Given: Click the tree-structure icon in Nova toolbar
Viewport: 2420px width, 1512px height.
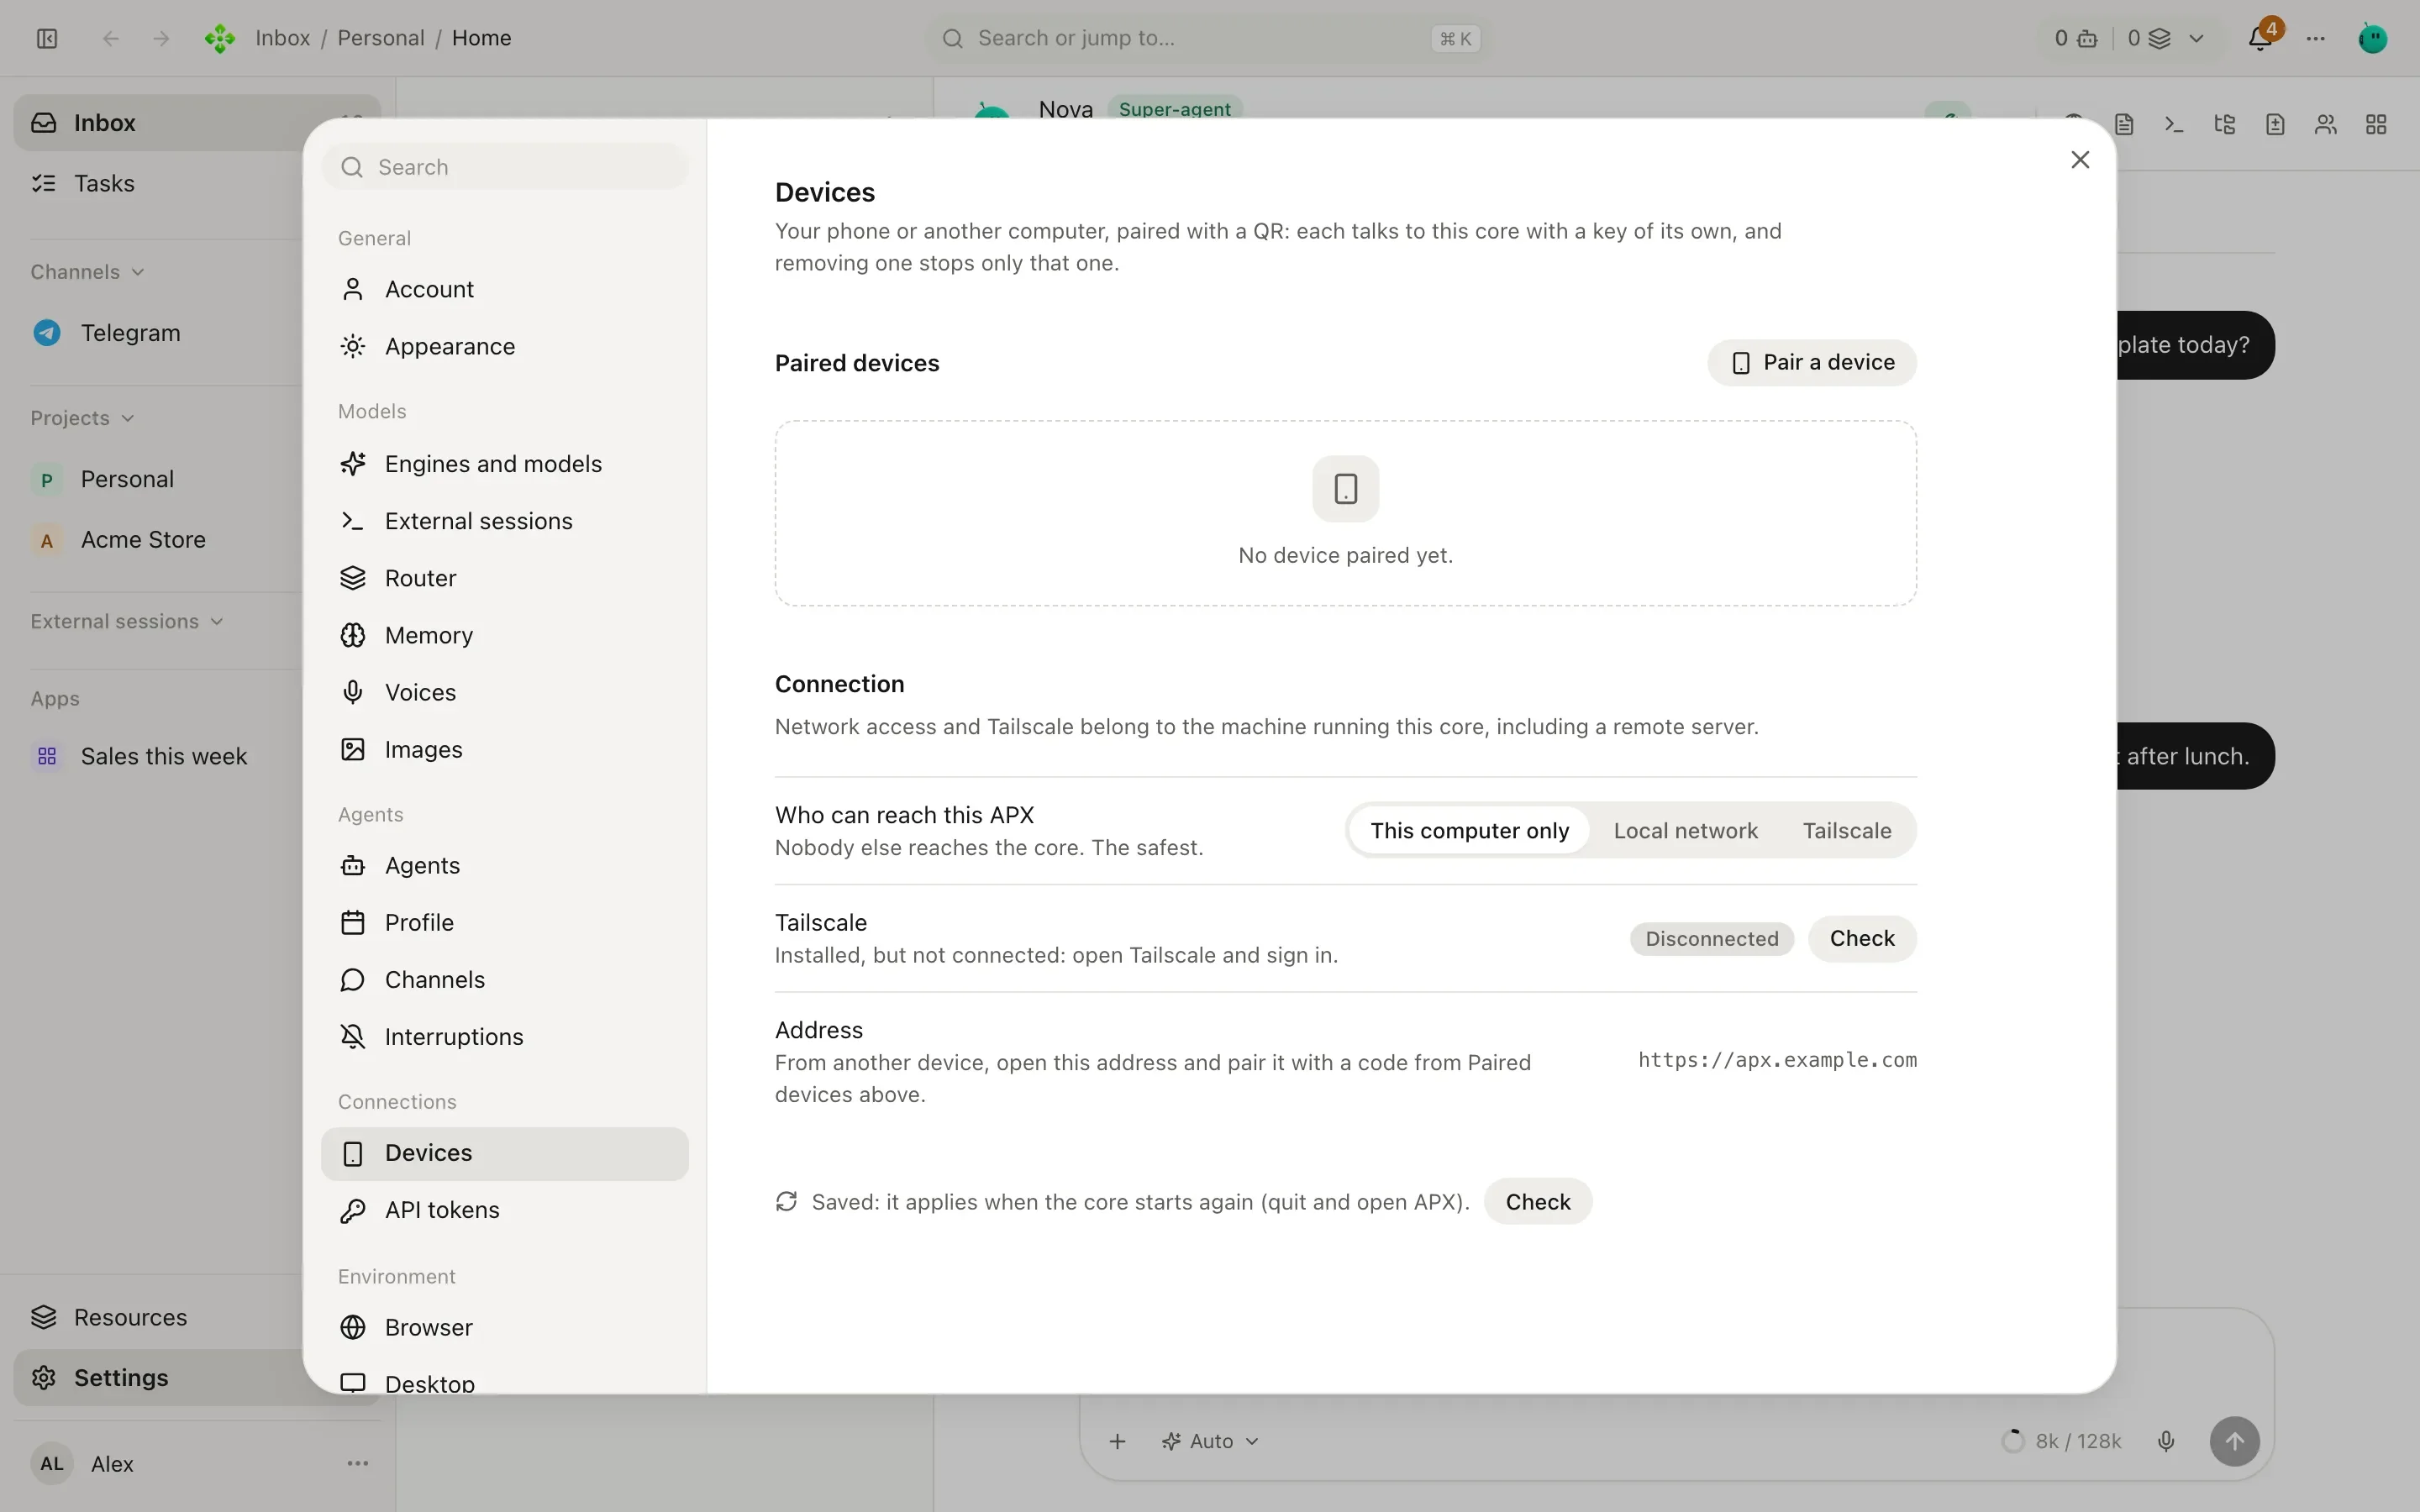Looking at the screenshot, I should coord(2225,124).
